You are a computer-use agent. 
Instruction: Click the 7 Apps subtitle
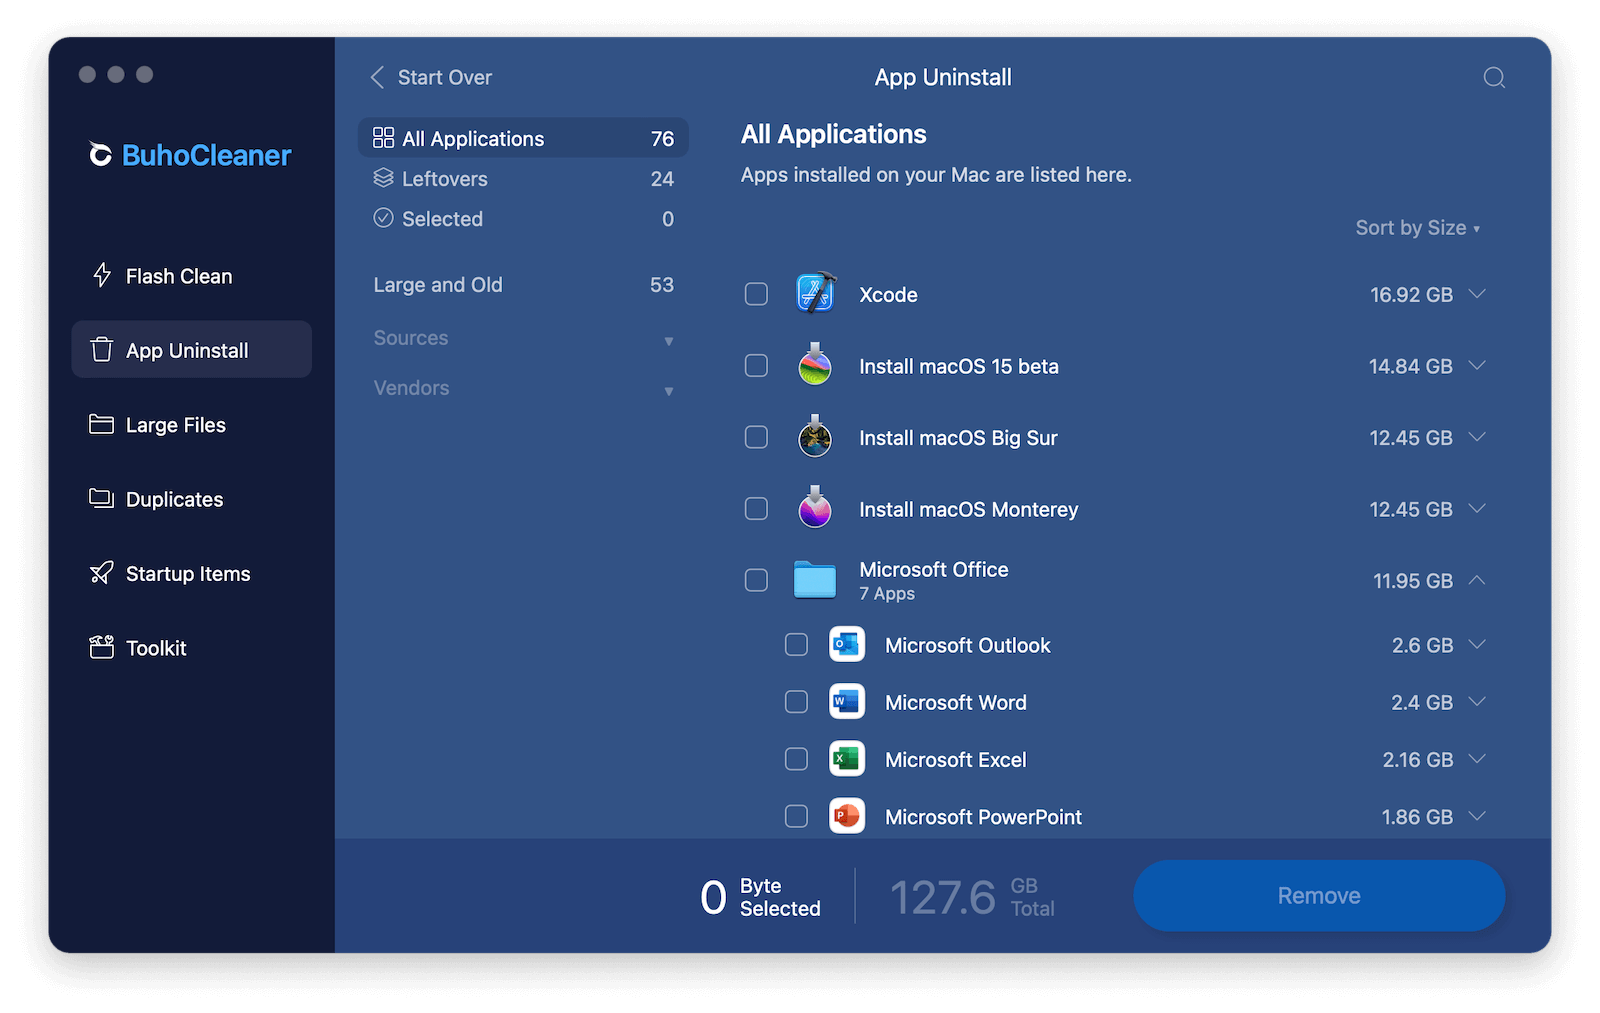click(887, 594)
